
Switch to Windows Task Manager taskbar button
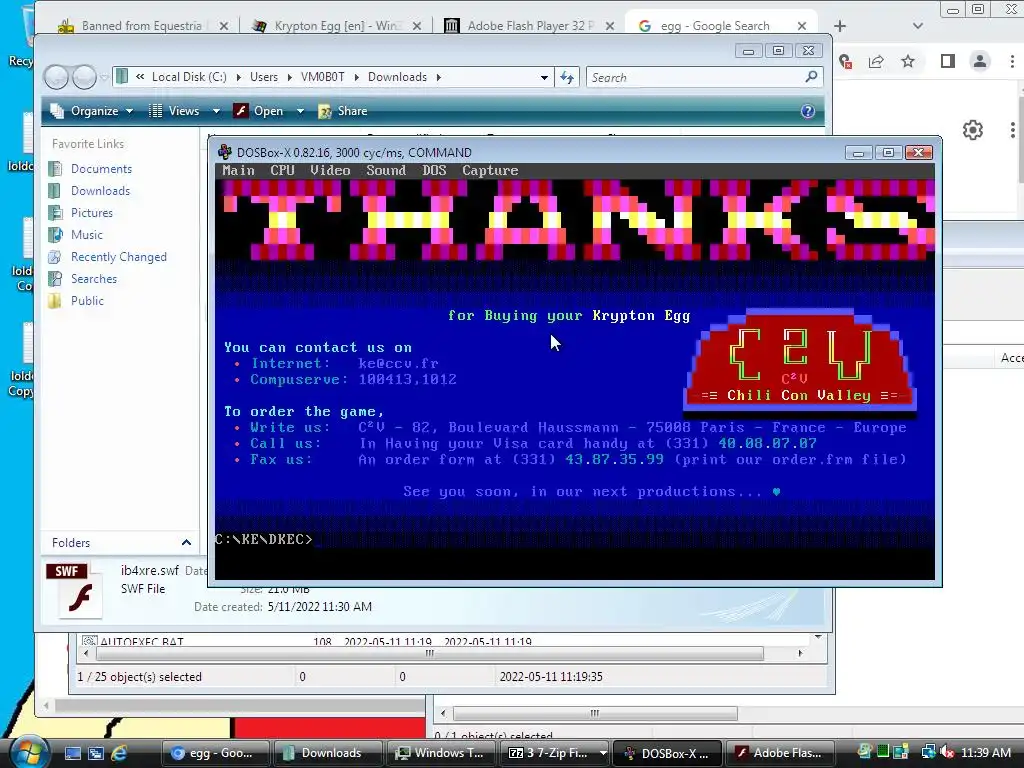(441, 753)
